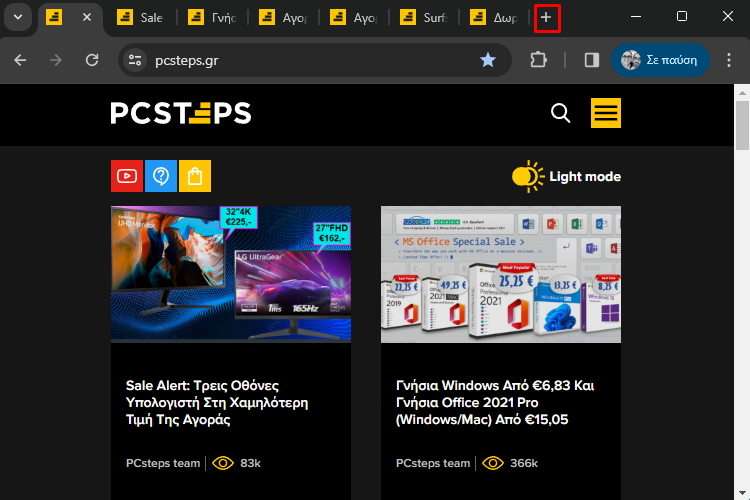Switch to the Δωρ tab
Image resolution: width=750 pixels, height=500 pixels.
pos(494,18)
